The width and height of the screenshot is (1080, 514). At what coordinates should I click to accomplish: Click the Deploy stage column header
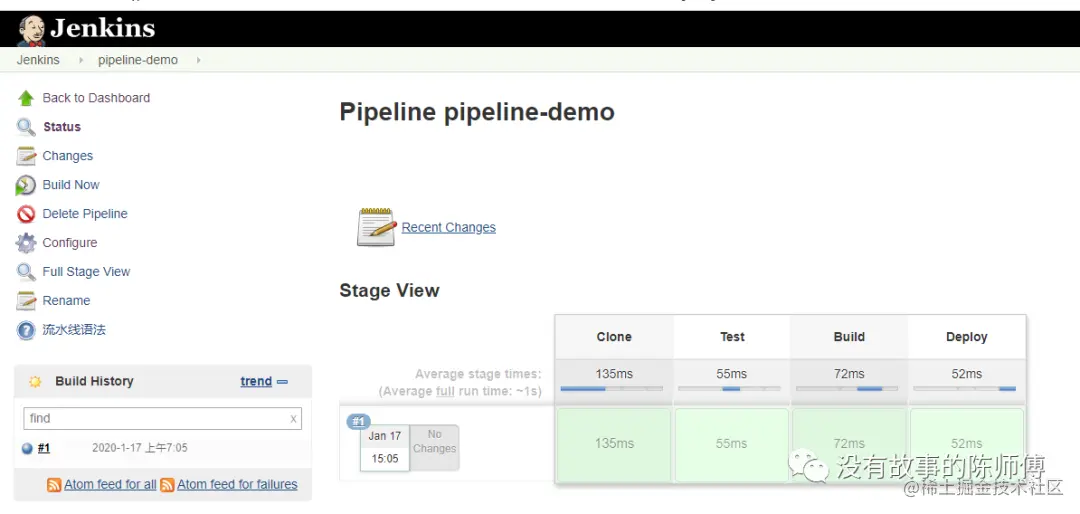pyautogui.click(x=966, y=337)
